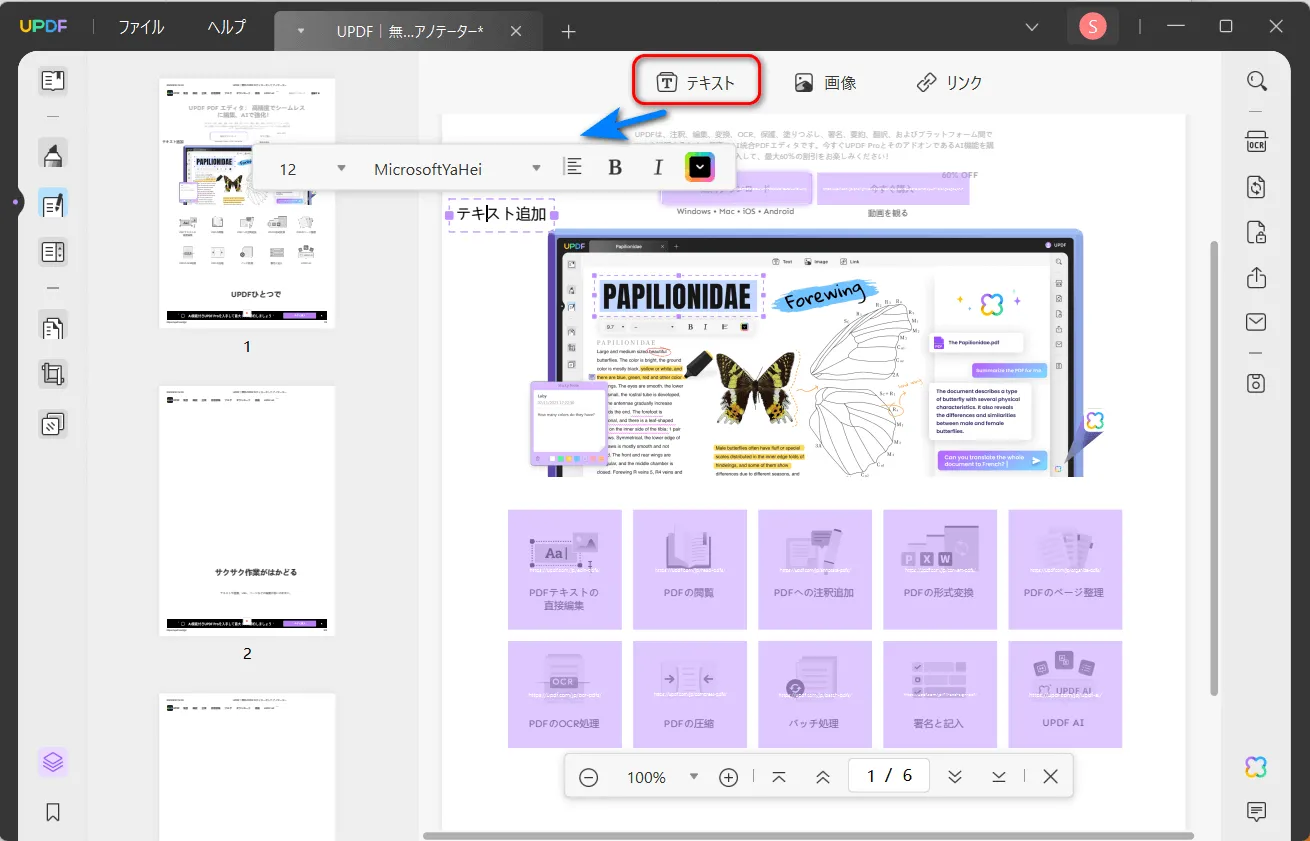Zoom out with the minus icon
The width and height of the screenshot is (1310, 841).
[589, 777]
